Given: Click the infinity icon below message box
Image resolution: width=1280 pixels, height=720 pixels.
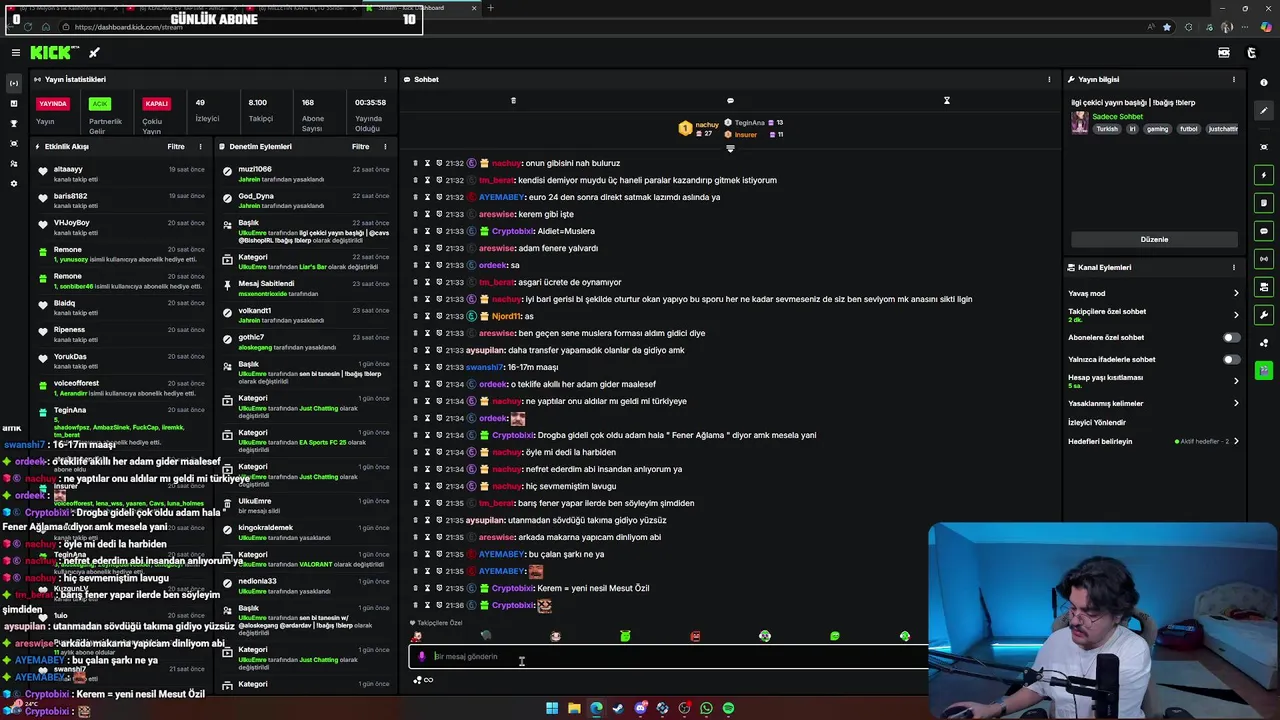Looking at the screenshot, I should (x=428, y=680).
